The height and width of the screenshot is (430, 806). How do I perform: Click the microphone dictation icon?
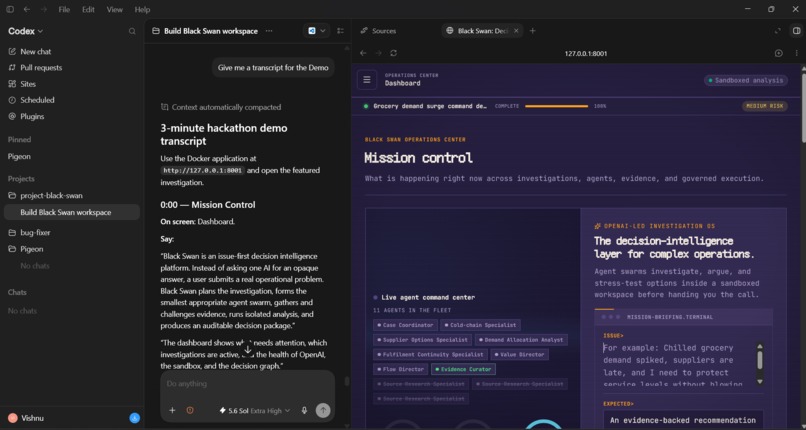[304, 410]
